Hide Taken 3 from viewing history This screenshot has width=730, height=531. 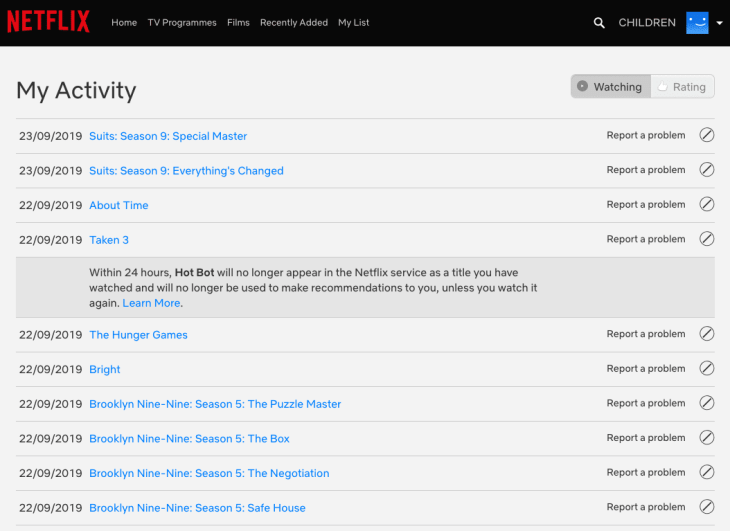pyautogui.click(x=706, y=239)
